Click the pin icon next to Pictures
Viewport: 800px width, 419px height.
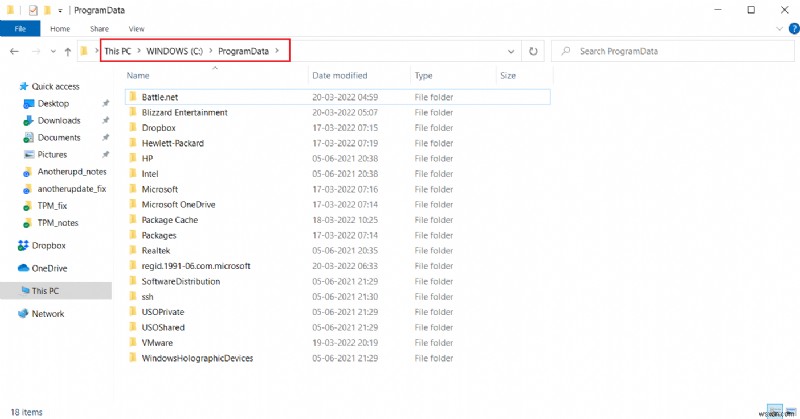pos(106,155)
